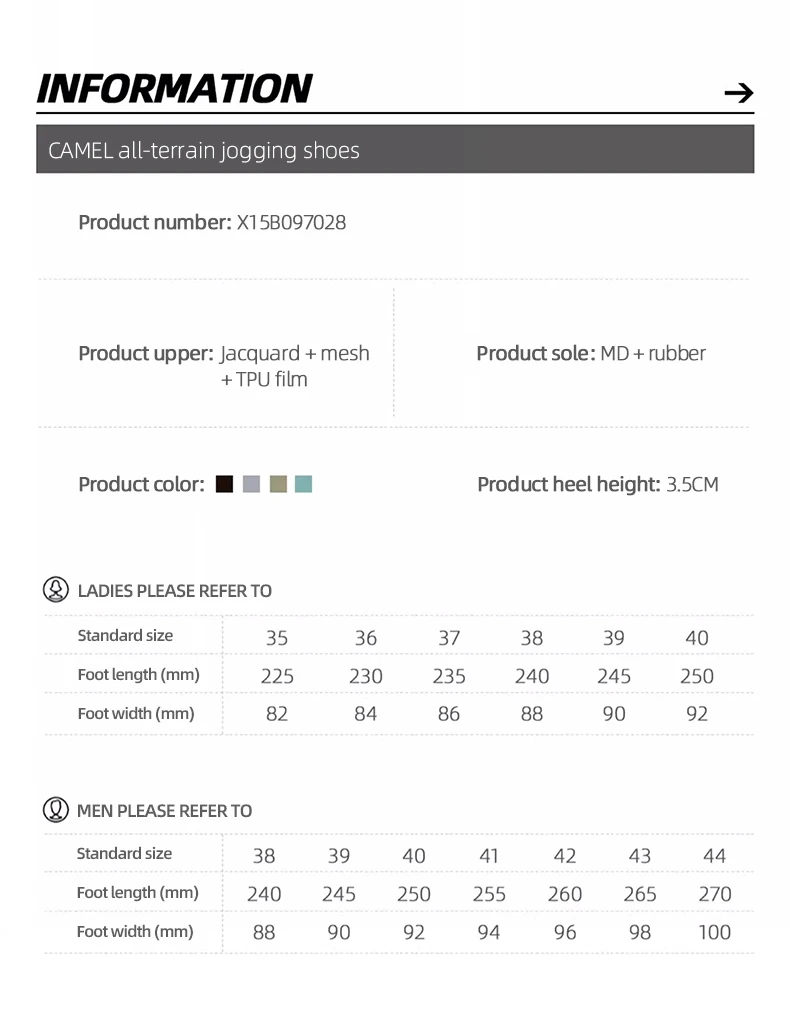Viewport: 790px width, 1013px height.
Task: Click the ladies profile icon
Action: [56, 590]
